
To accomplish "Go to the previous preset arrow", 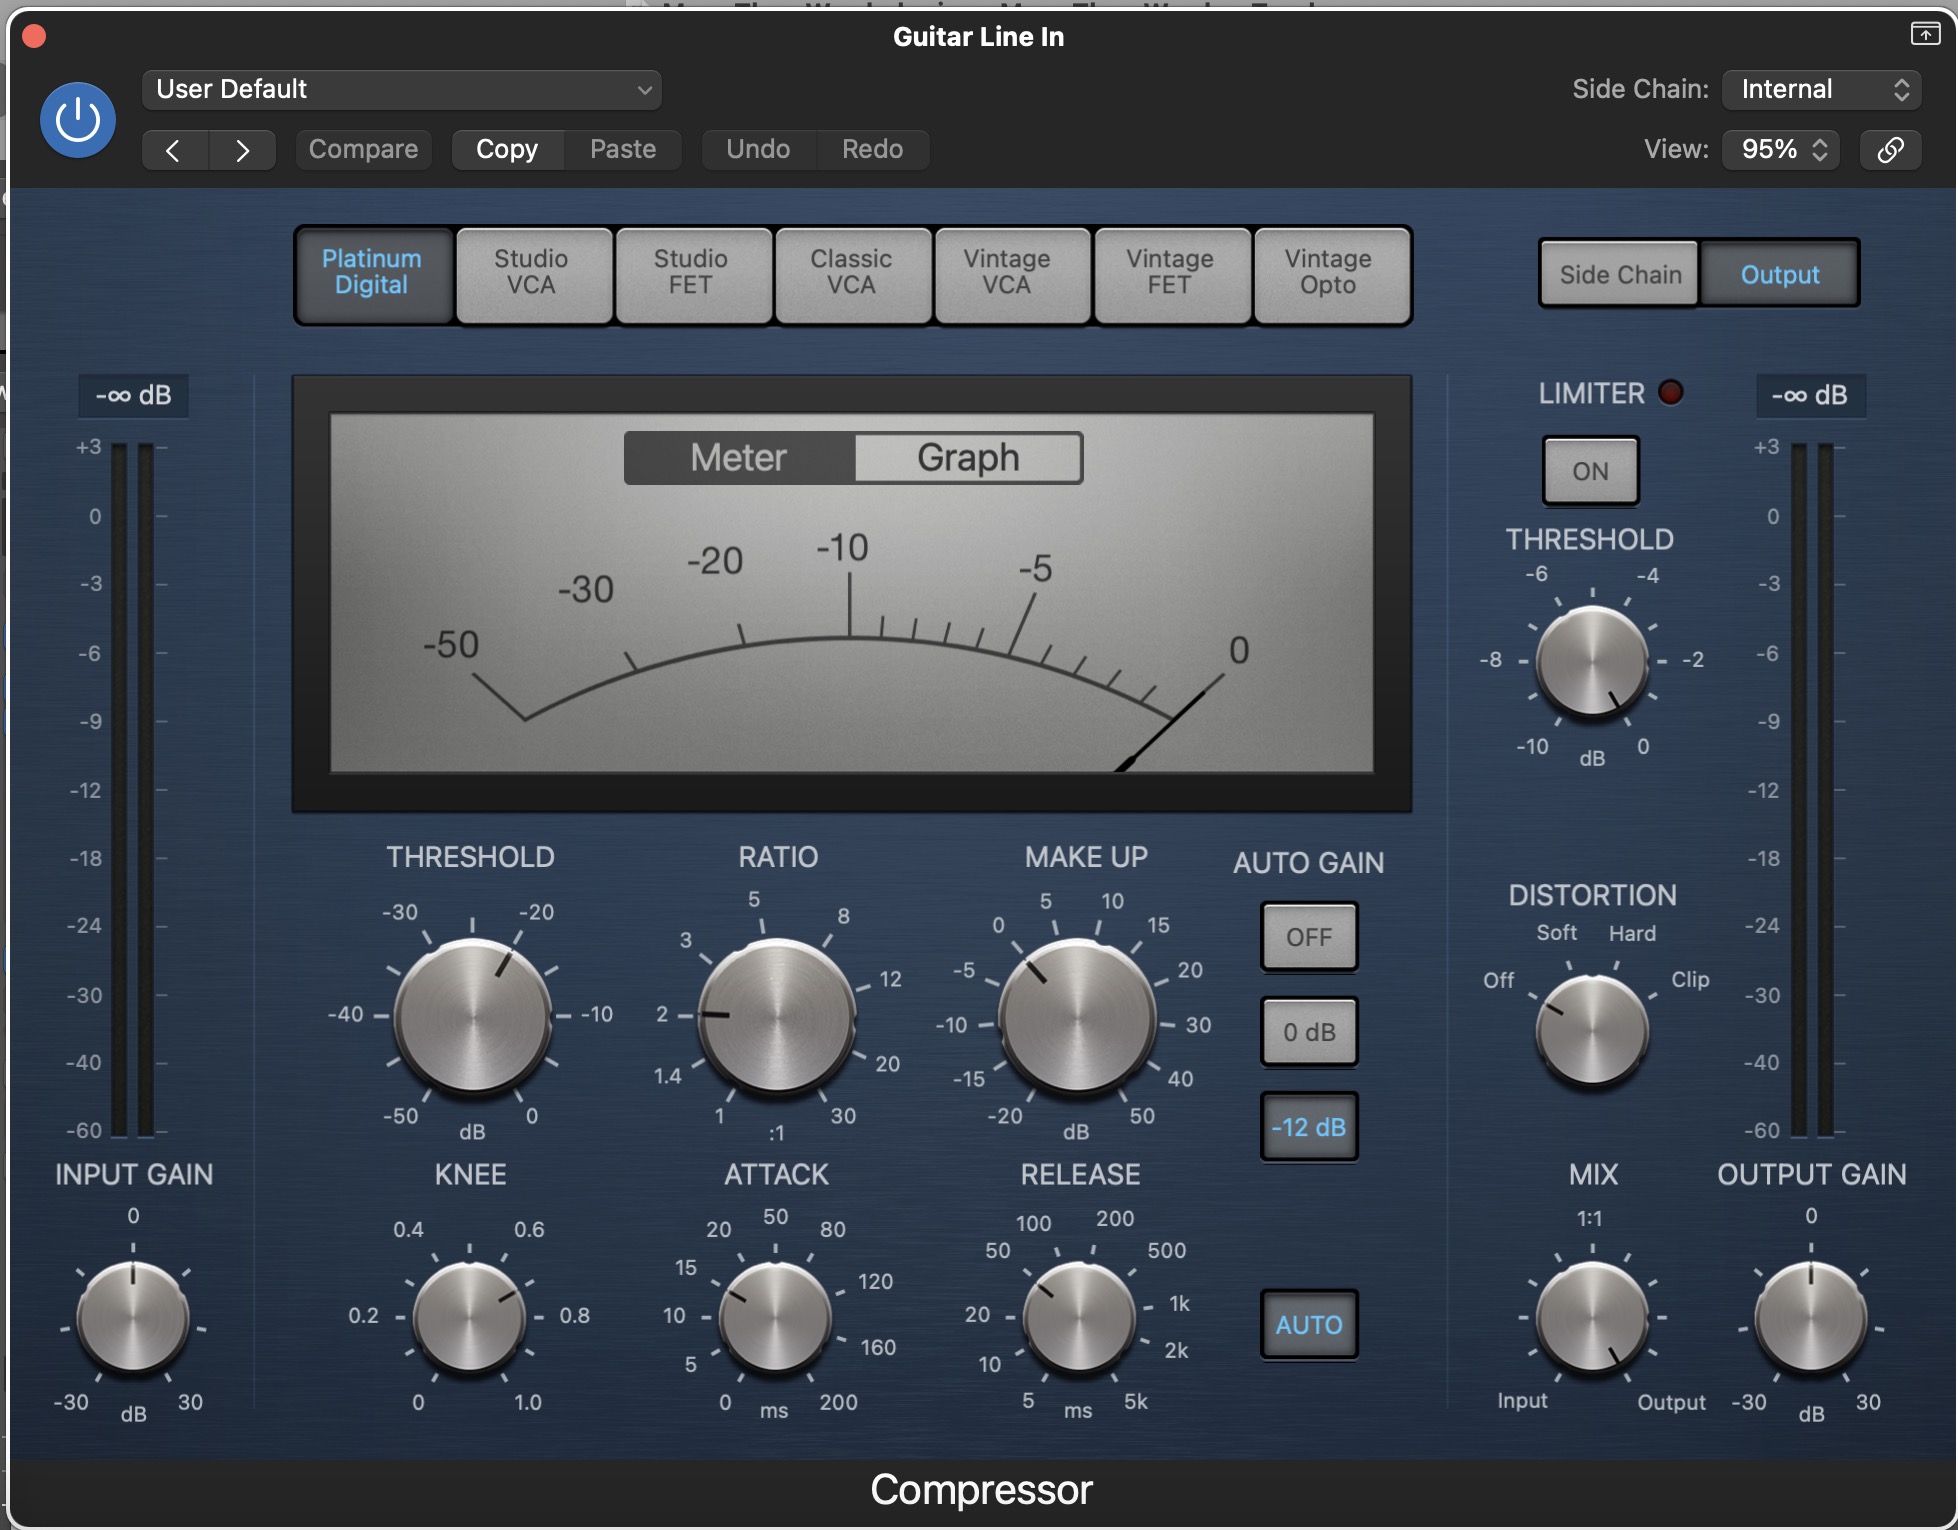I will 174,150.
